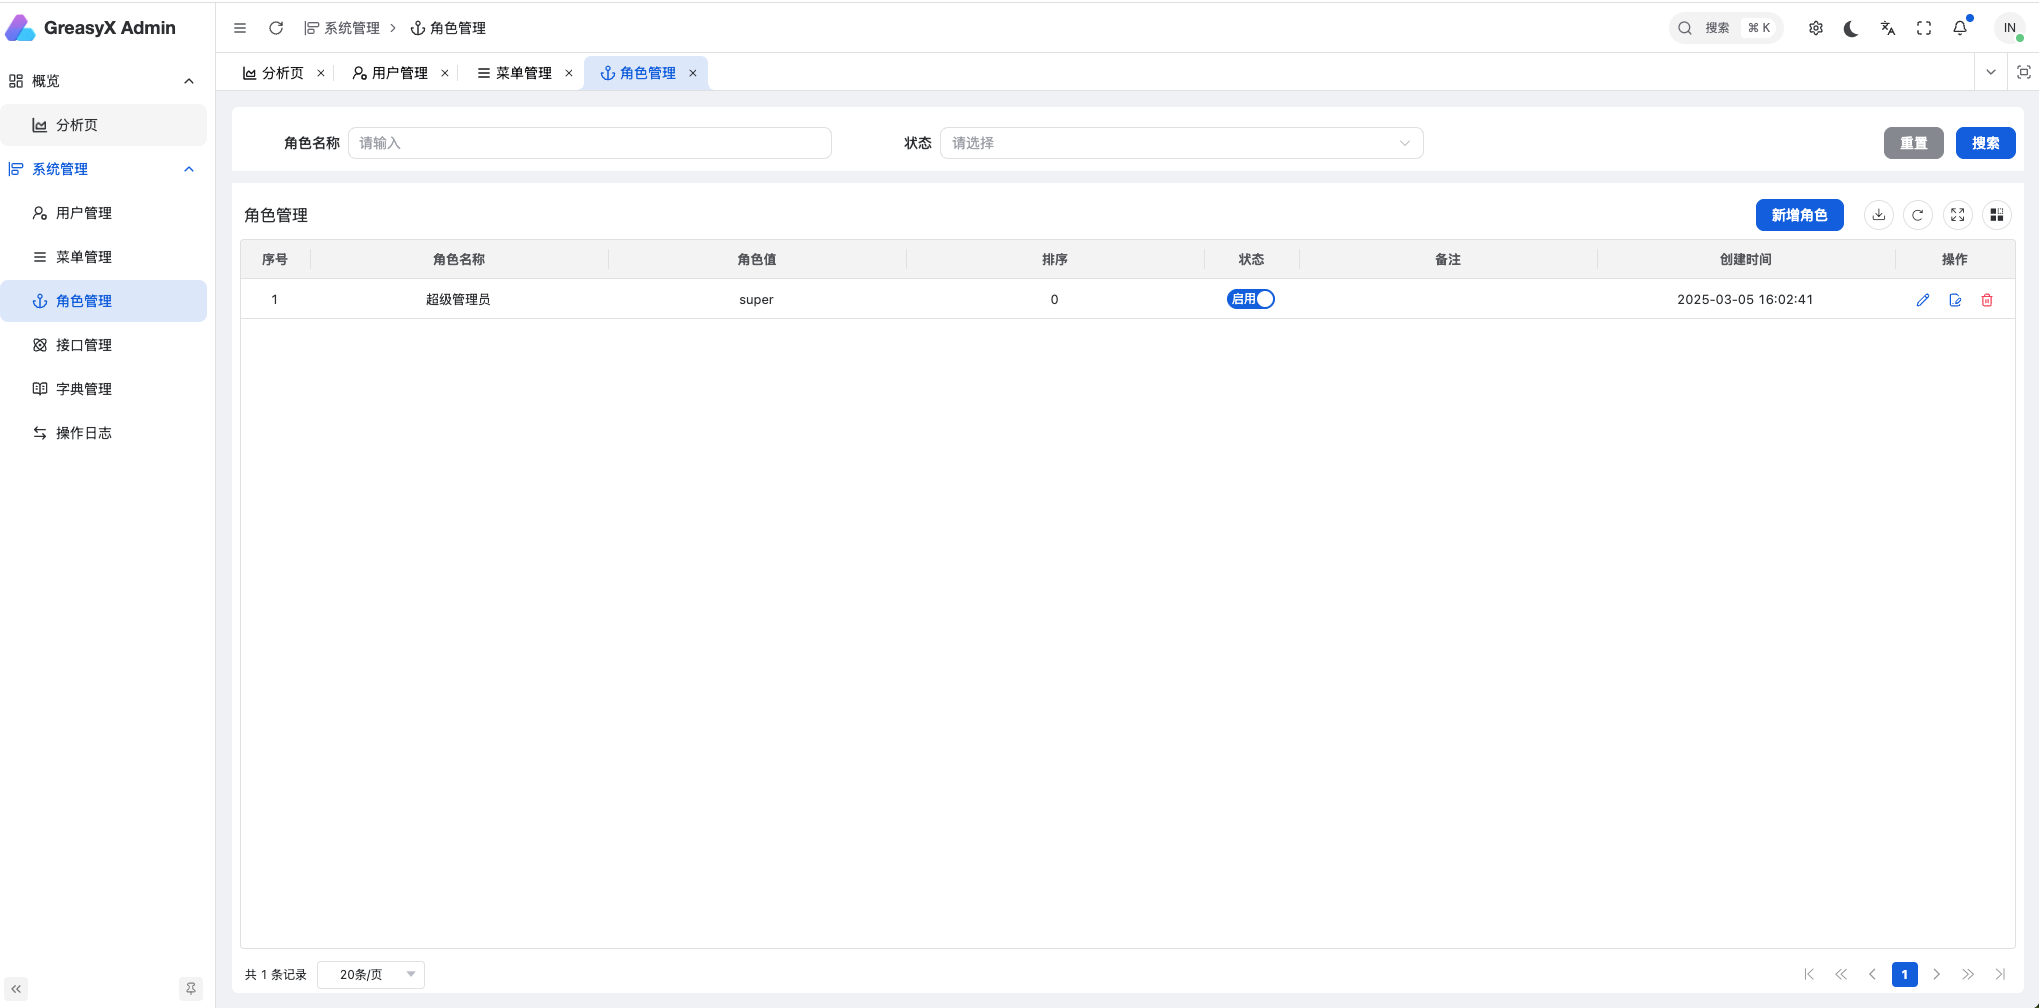Image resolution: width=2039 pixels, height=1008 pixels.
Task: Open the column settings grid icon
Action: 1997,215
